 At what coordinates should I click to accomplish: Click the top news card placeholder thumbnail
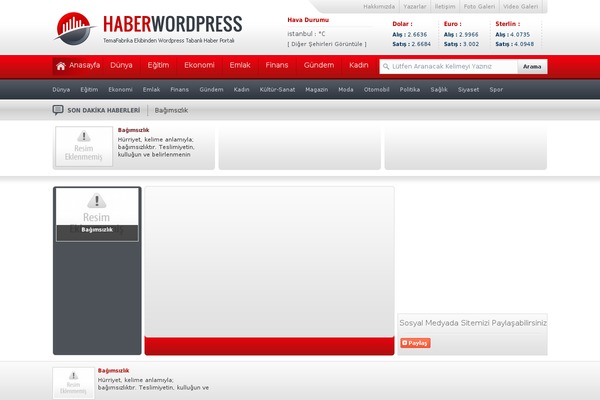click(x=84, y=147)
